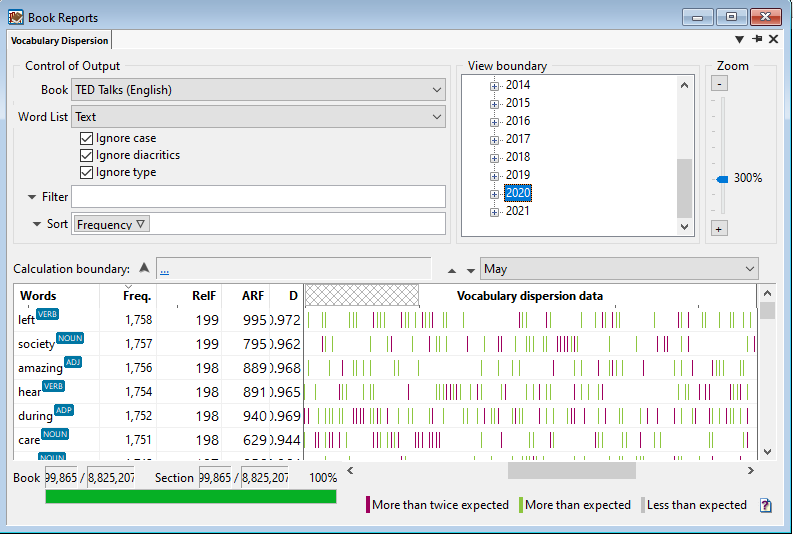Click the zoom in plus button
The width and height of the screenshot is (793, 534).
click(x=720, y=228)
